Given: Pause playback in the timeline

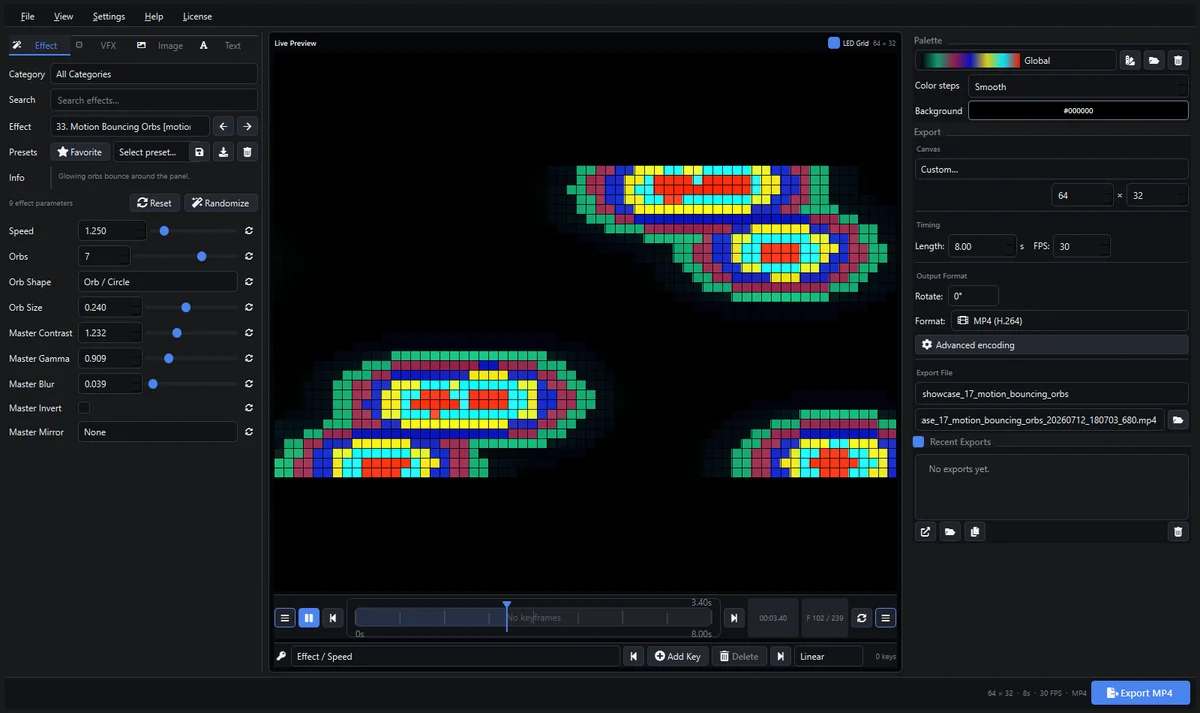Looking at the screenshot, I should (309, 618).
